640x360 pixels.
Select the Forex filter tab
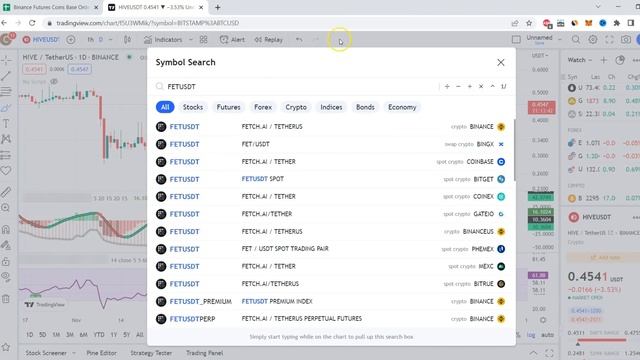(x=263, y=107)
